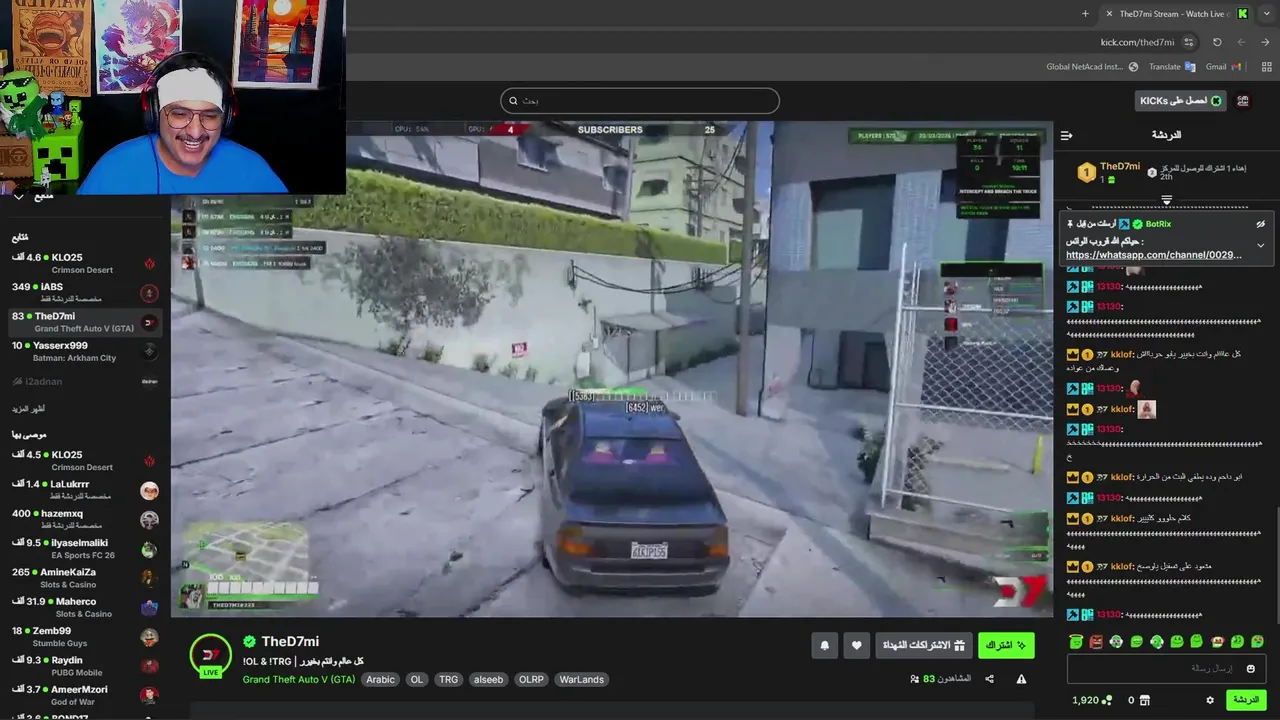Report the stream with warning icon
1280x720 pixels.
pyautogui.click(x=1021, y=679)
